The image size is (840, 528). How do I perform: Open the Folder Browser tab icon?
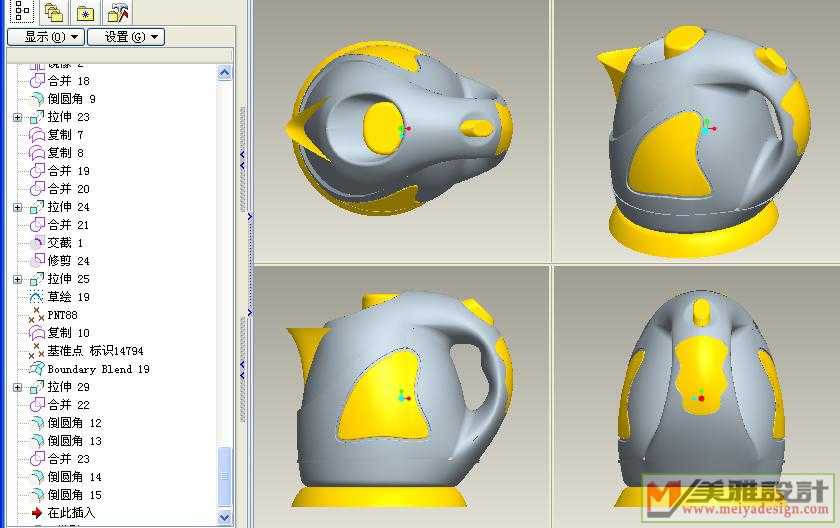[x=53, y=12]
